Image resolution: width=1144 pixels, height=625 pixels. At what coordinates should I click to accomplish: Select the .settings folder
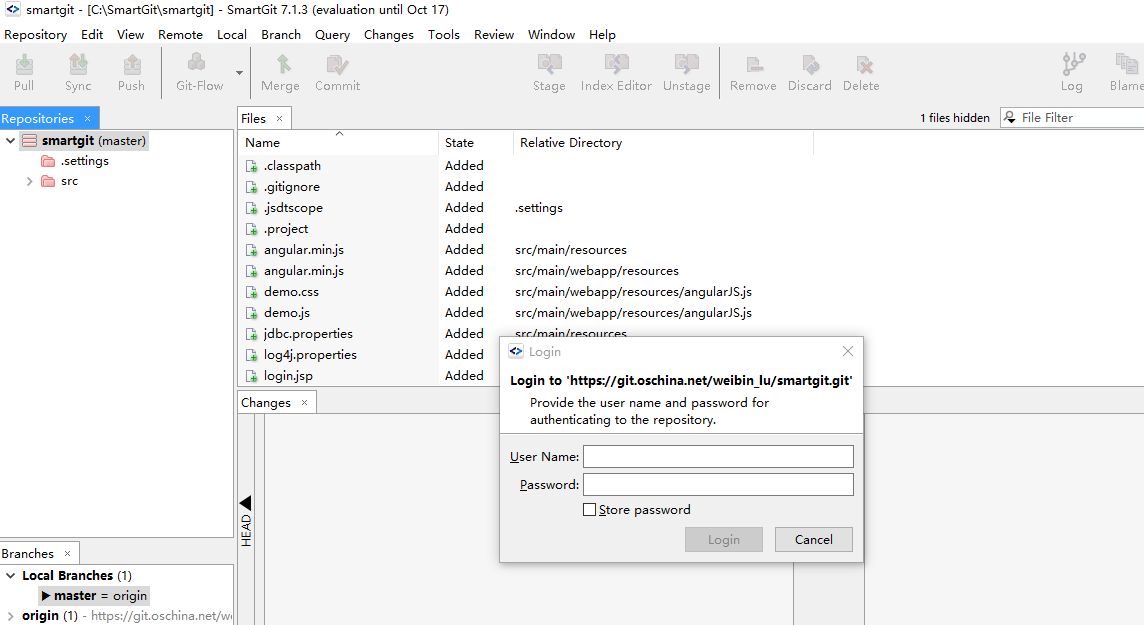pyautogui.click(x=75, y=160)
